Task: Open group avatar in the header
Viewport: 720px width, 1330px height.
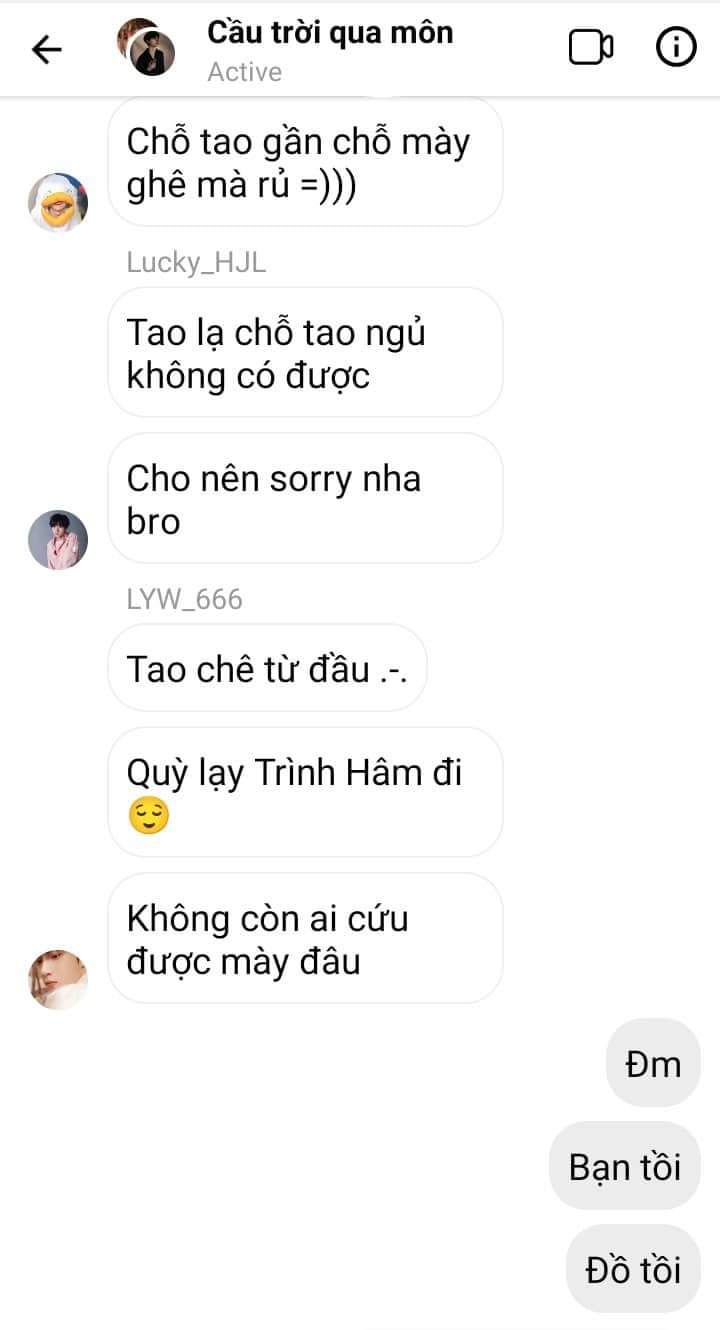Action: tap(146, 47)
